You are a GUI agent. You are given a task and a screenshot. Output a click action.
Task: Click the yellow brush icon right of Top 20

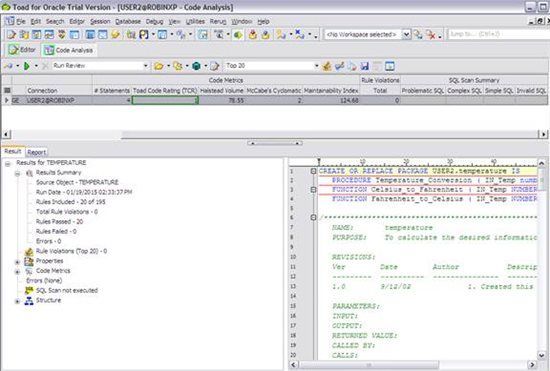(327, 66)
